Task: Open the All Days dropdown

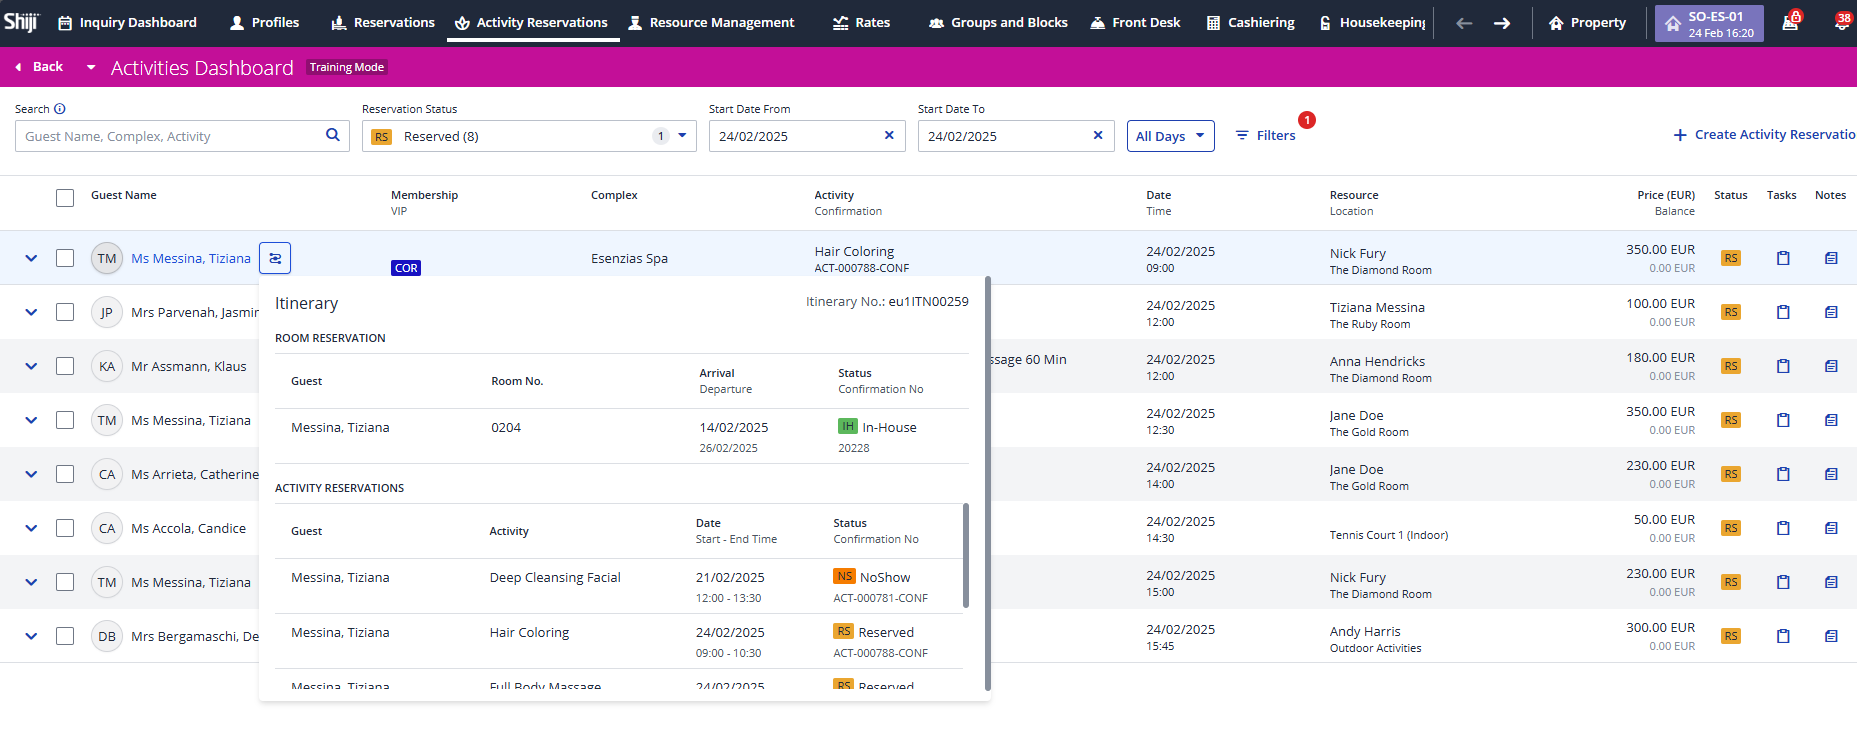Action: point(1170,136)
